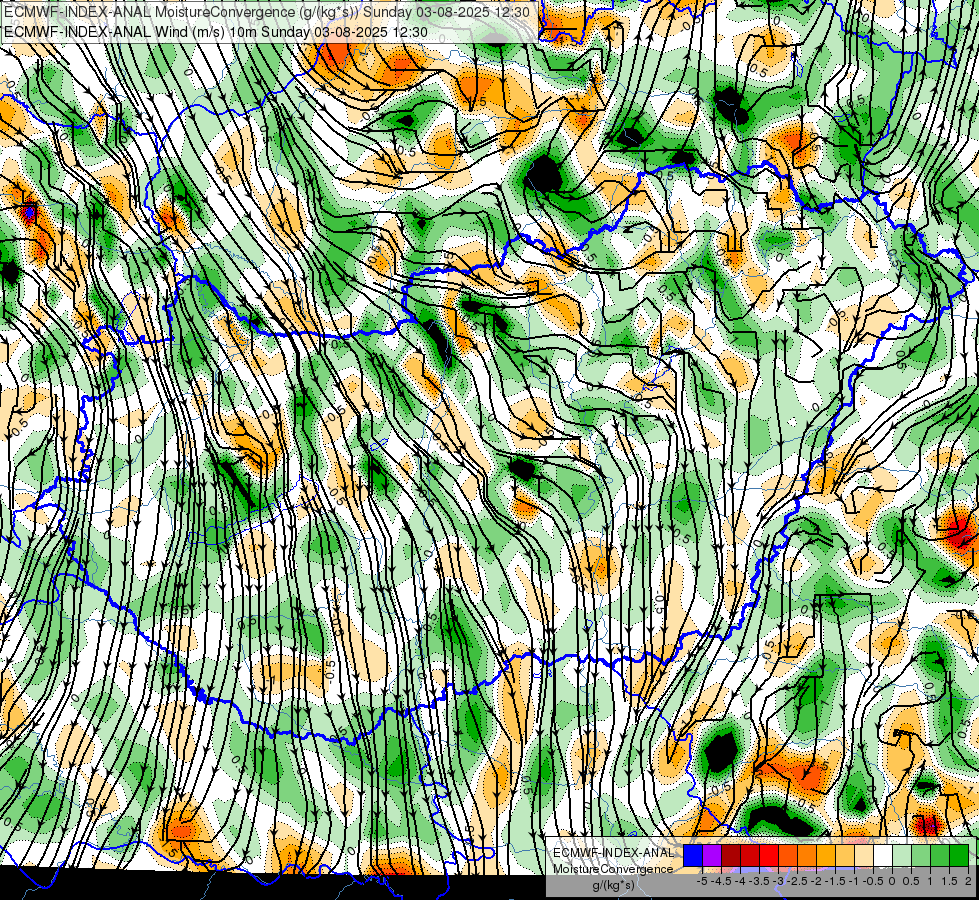This screenshot has height=900, width=979.
Task: Click the legend tick label 2
Action: pyautogui.click(x=968, y=881)
